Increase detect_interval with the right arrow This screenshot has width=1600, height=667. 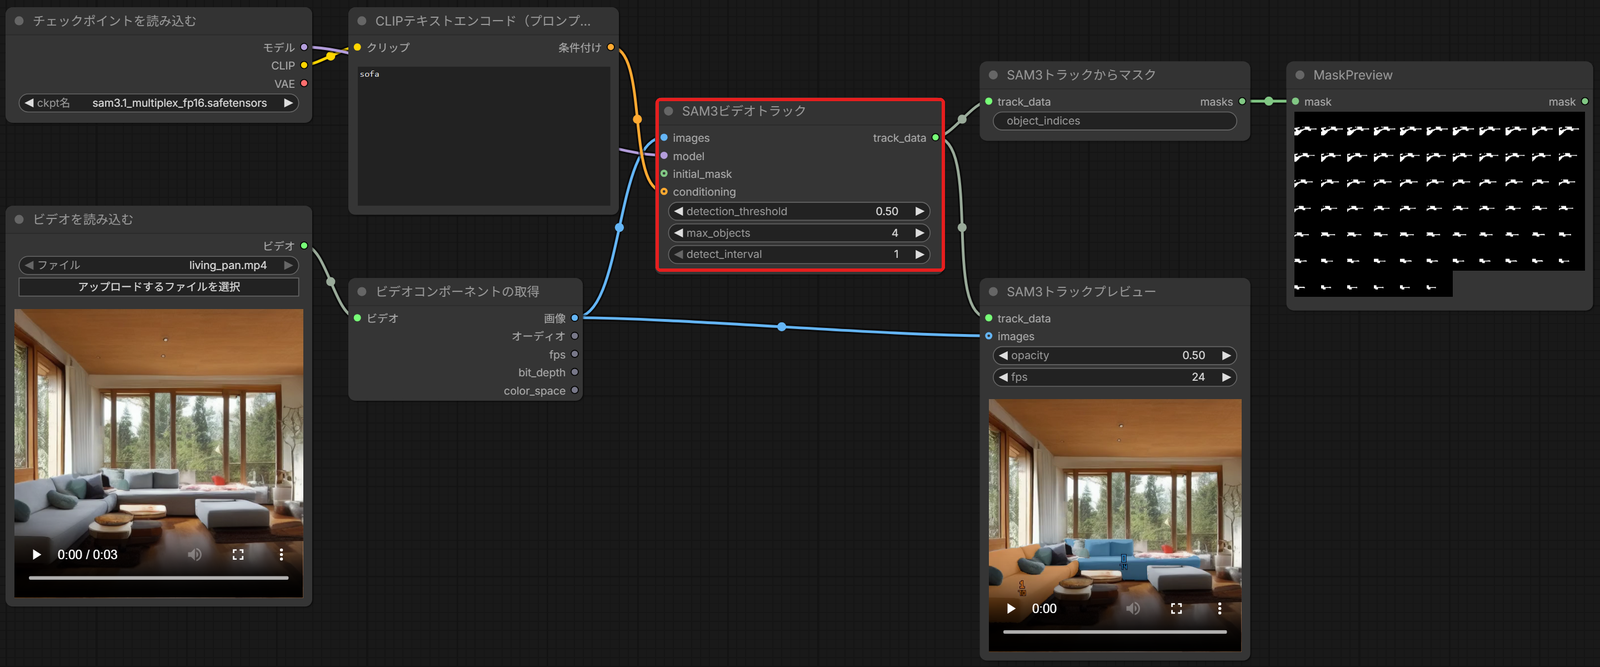point(920,254)
